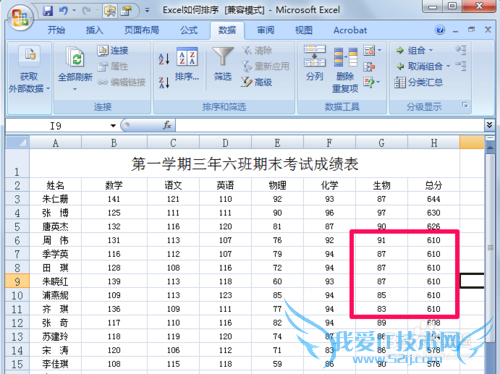
Task: Select the 数据 tab
Action: [x=227, y=30]
